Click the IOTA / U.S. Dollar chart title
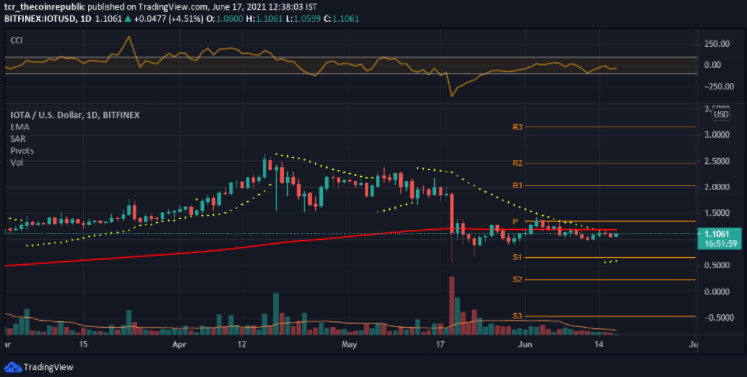The width and height of the screenshot is (747, 377). pos(75,115)
